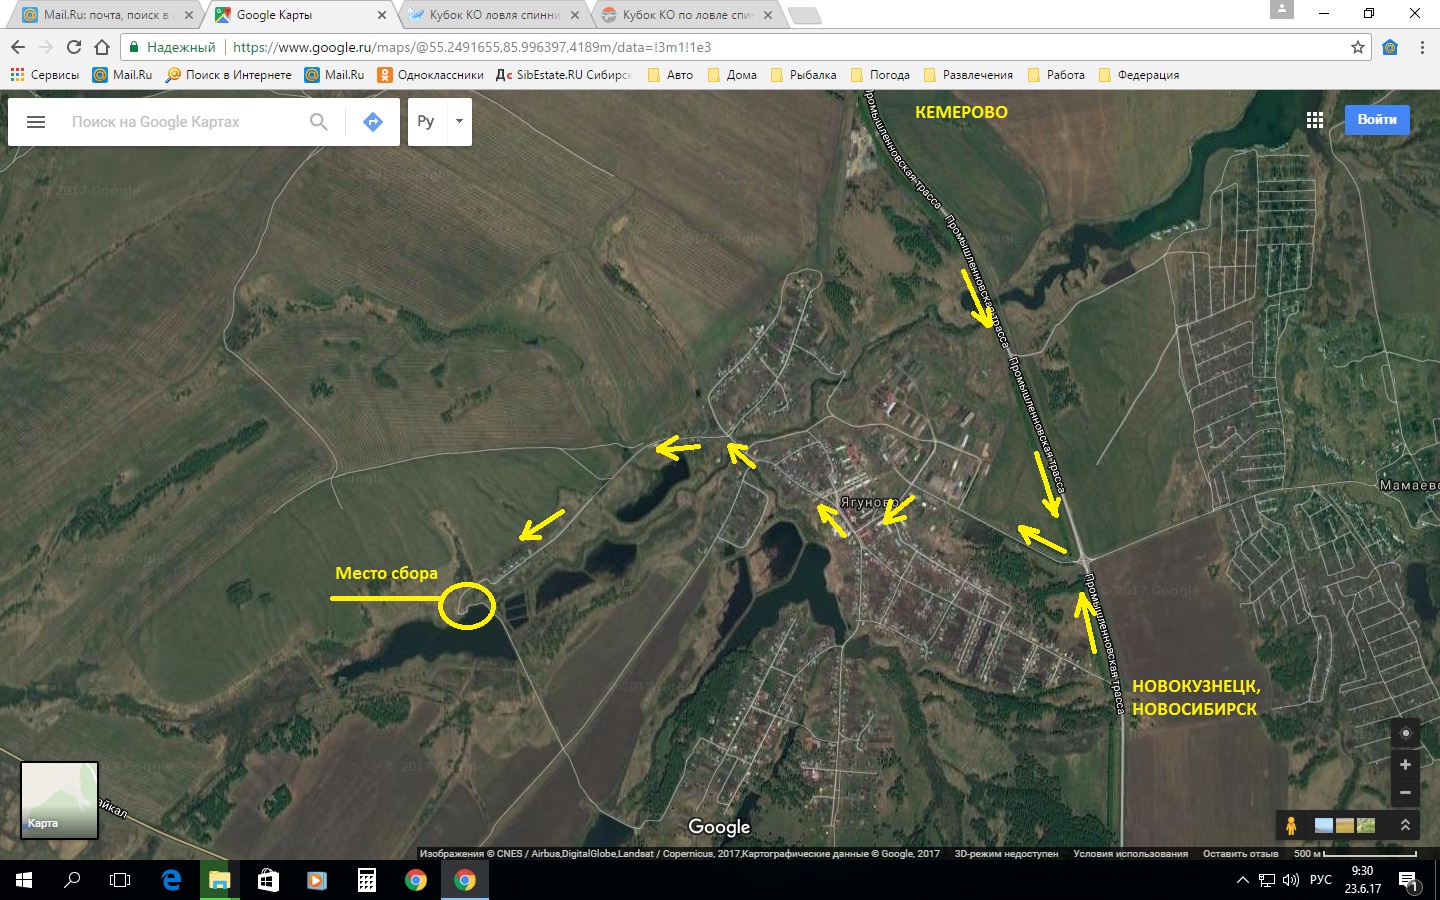Image resolution: width=1440 pixels, height=900 pixels.
Task: Open the Ру input language dropdown
Action: pos(440,122)
